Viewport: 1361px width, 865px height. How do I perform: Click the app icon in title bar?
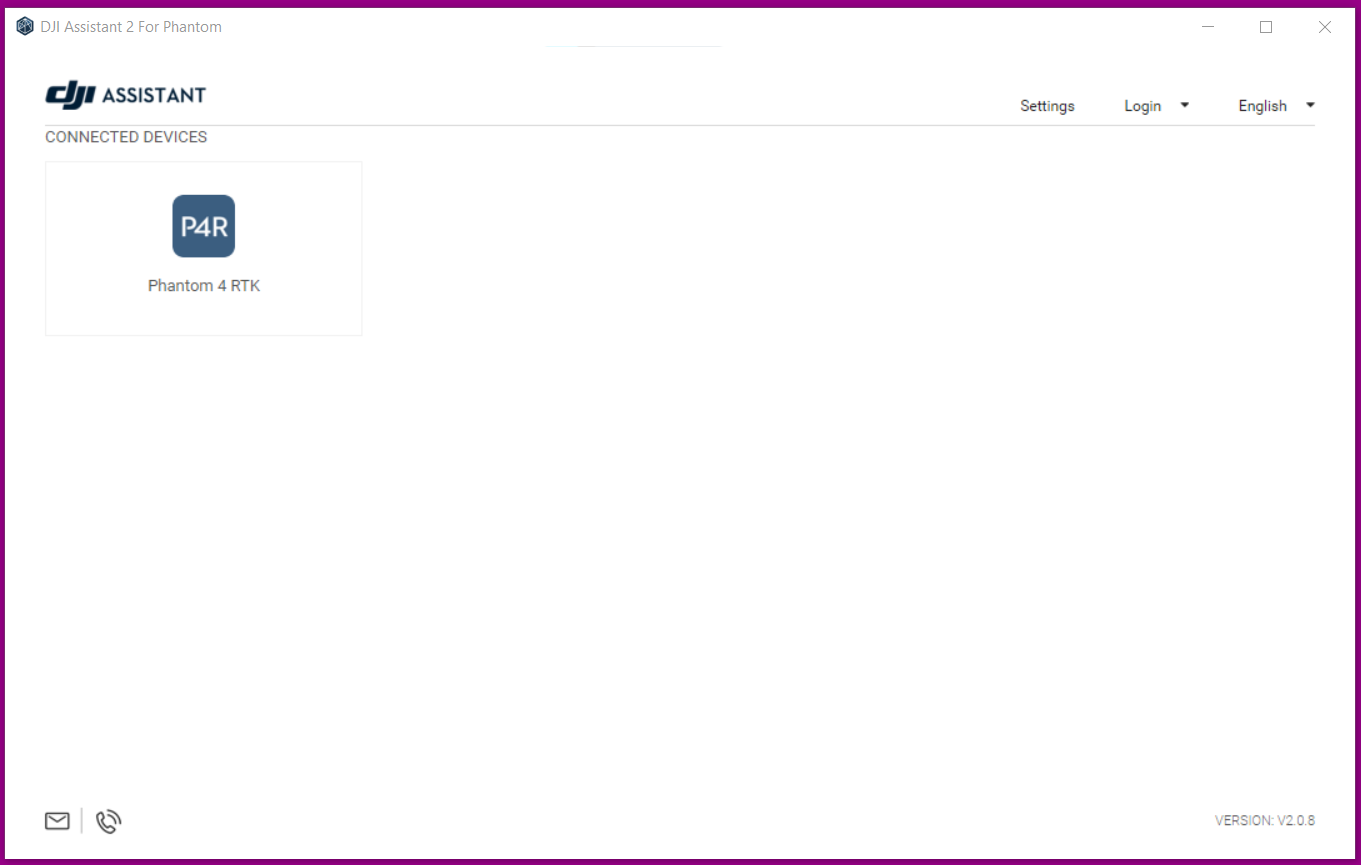click(25, 27)
